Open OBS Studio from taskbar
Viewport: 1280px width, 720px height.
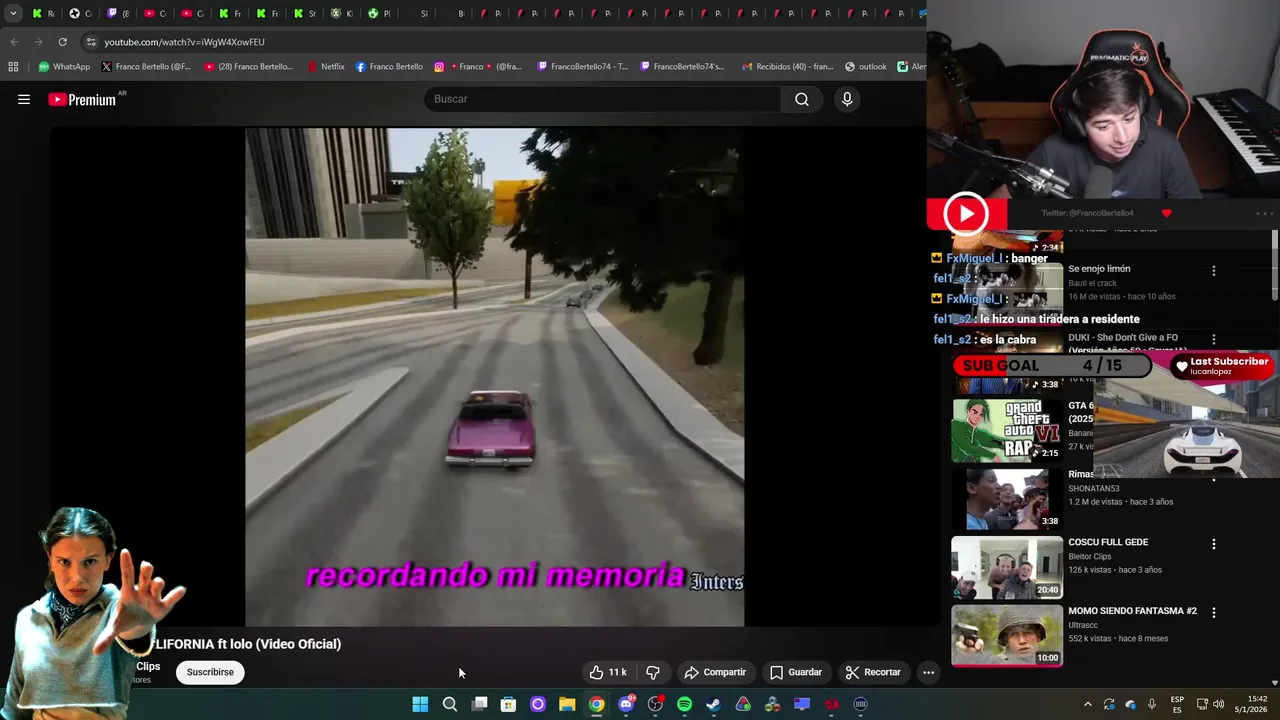655,704
